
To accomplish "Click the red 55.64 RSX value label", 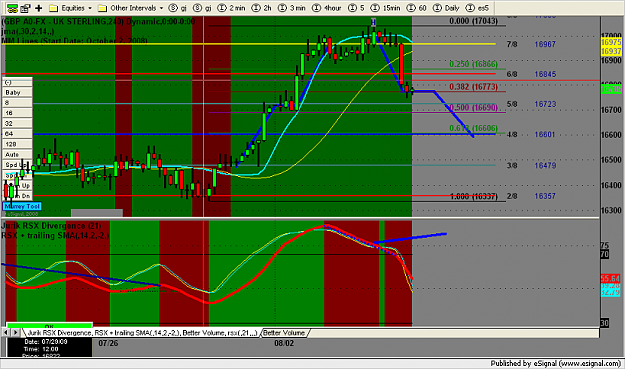I will [x=610, y=279].
